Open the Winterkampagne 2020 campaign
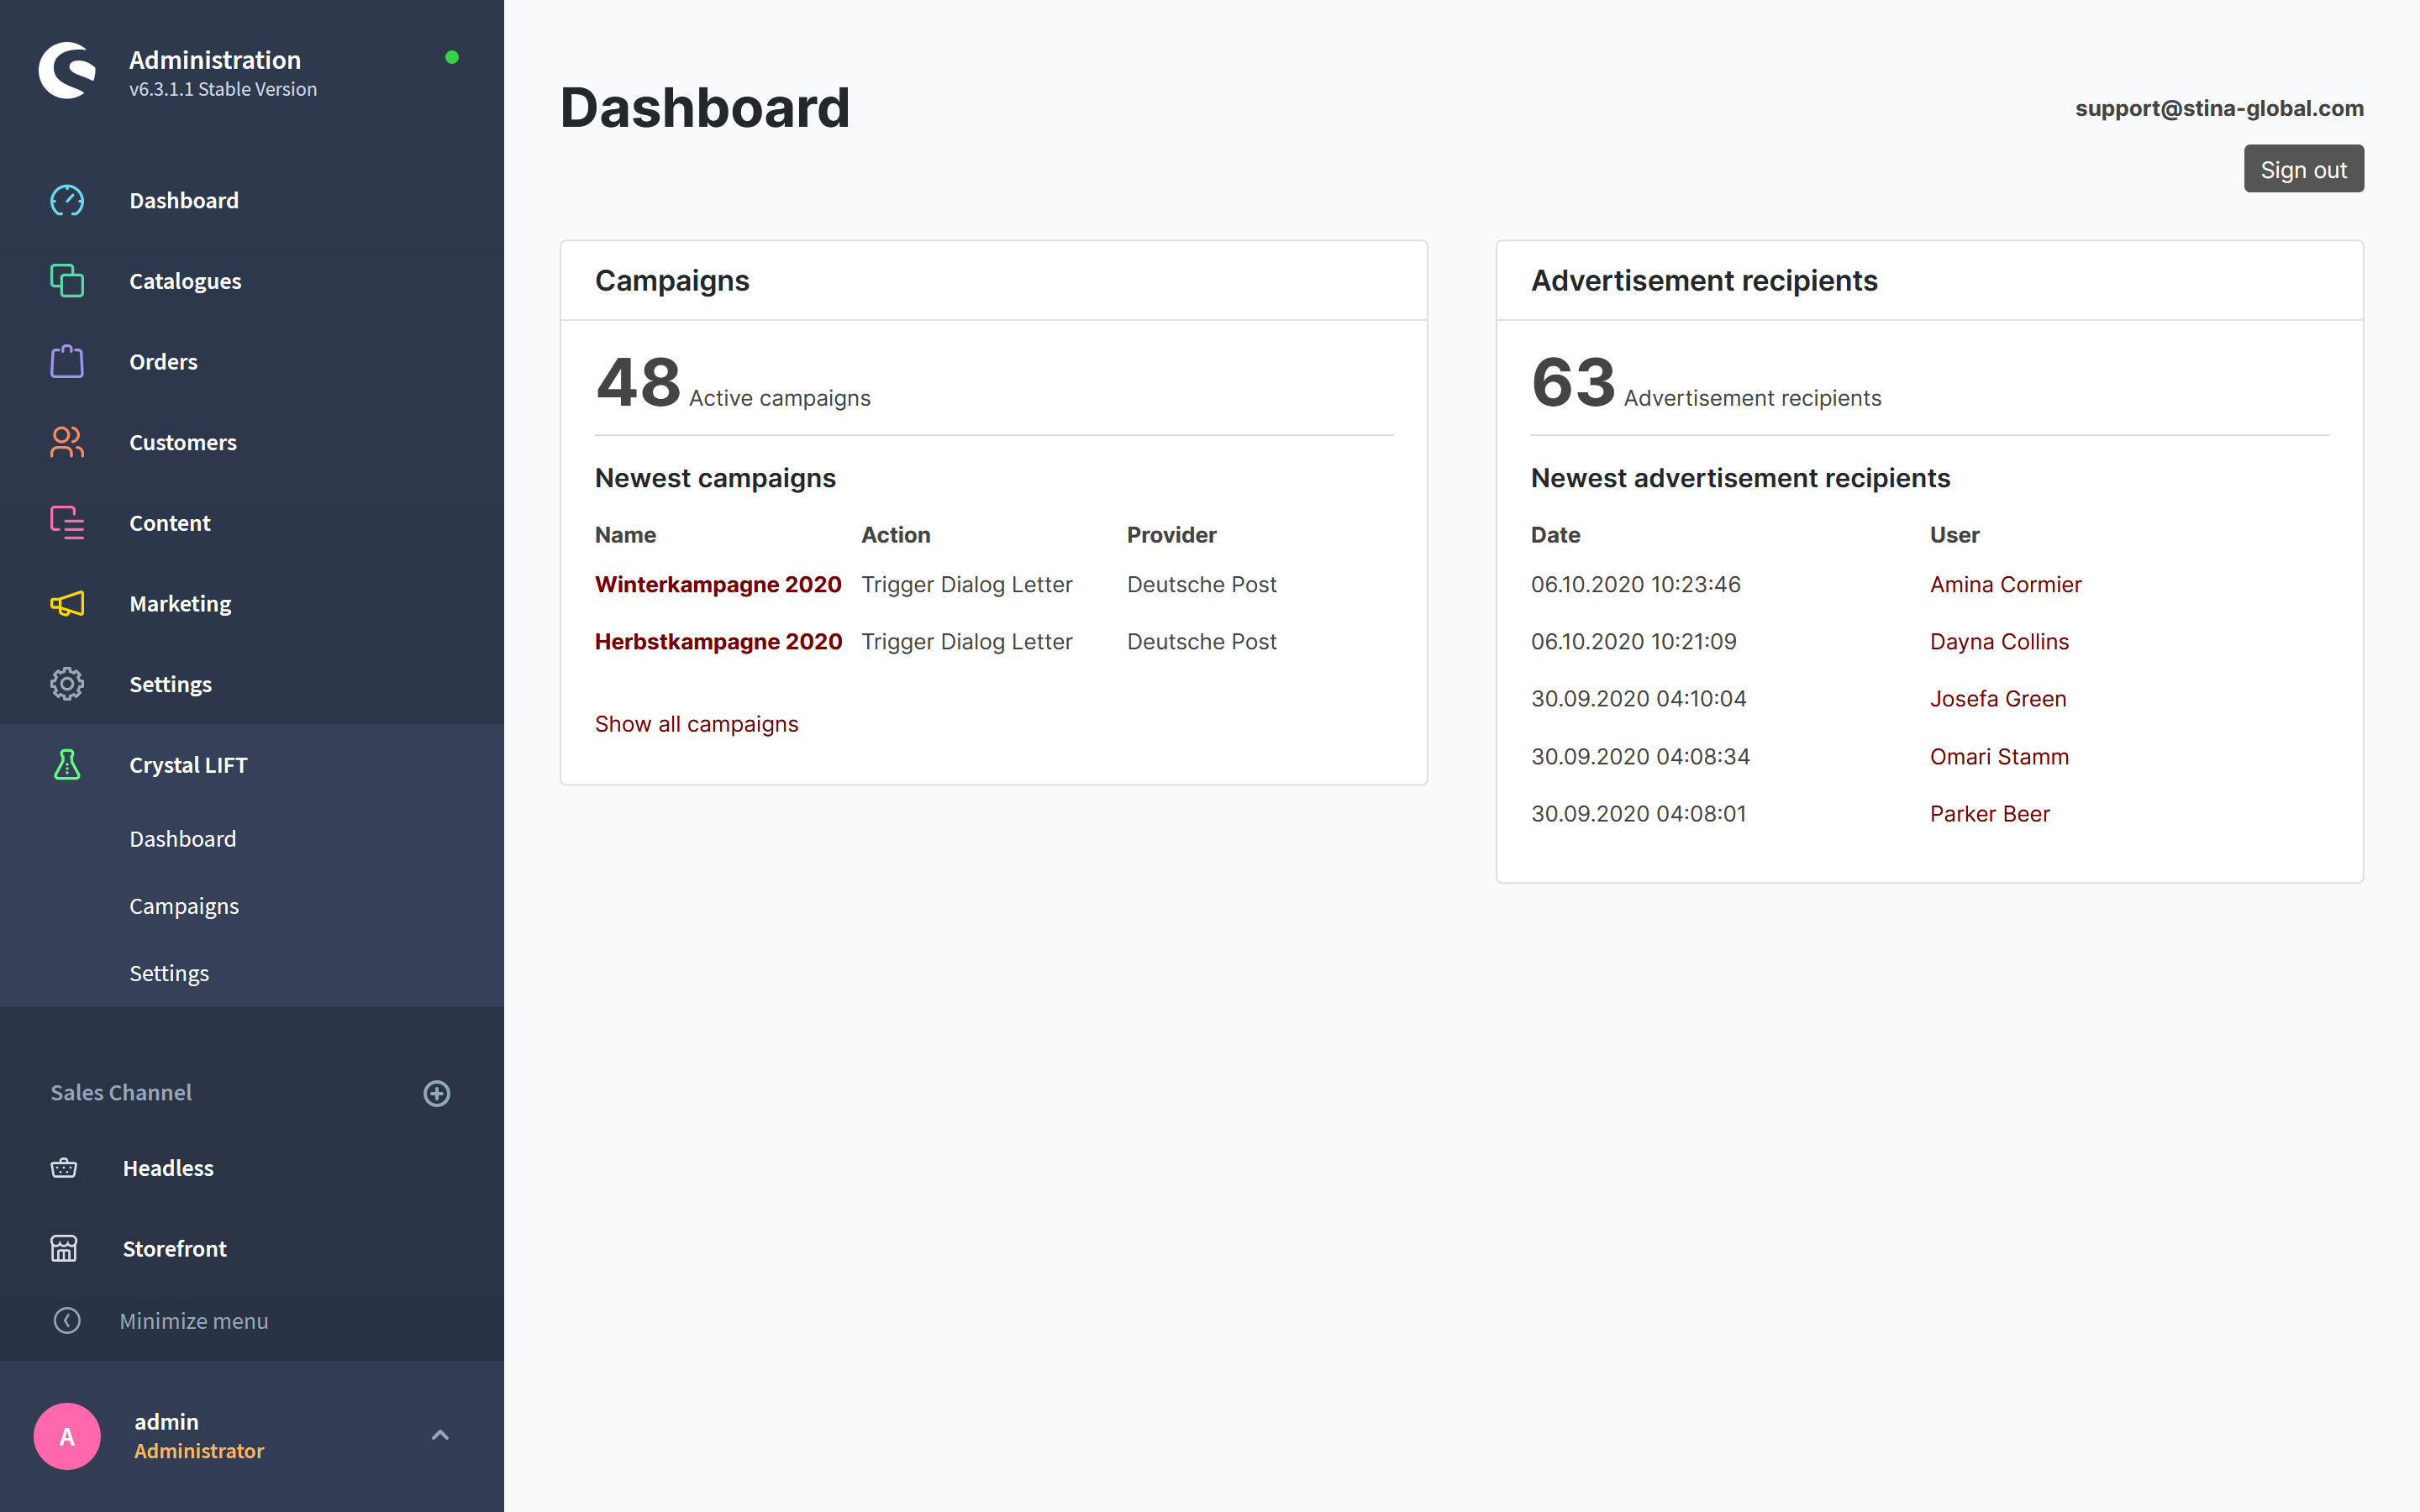 [718, 584]
